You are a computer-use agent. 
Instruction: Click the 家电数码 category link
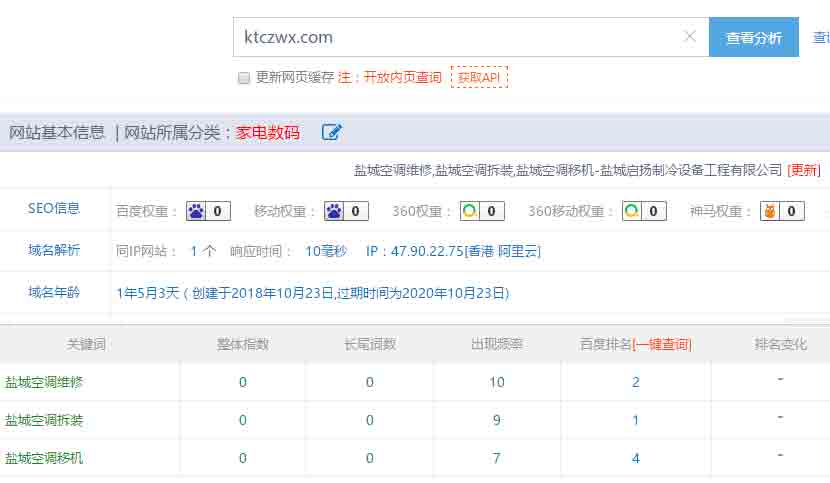tap(267, 132)
